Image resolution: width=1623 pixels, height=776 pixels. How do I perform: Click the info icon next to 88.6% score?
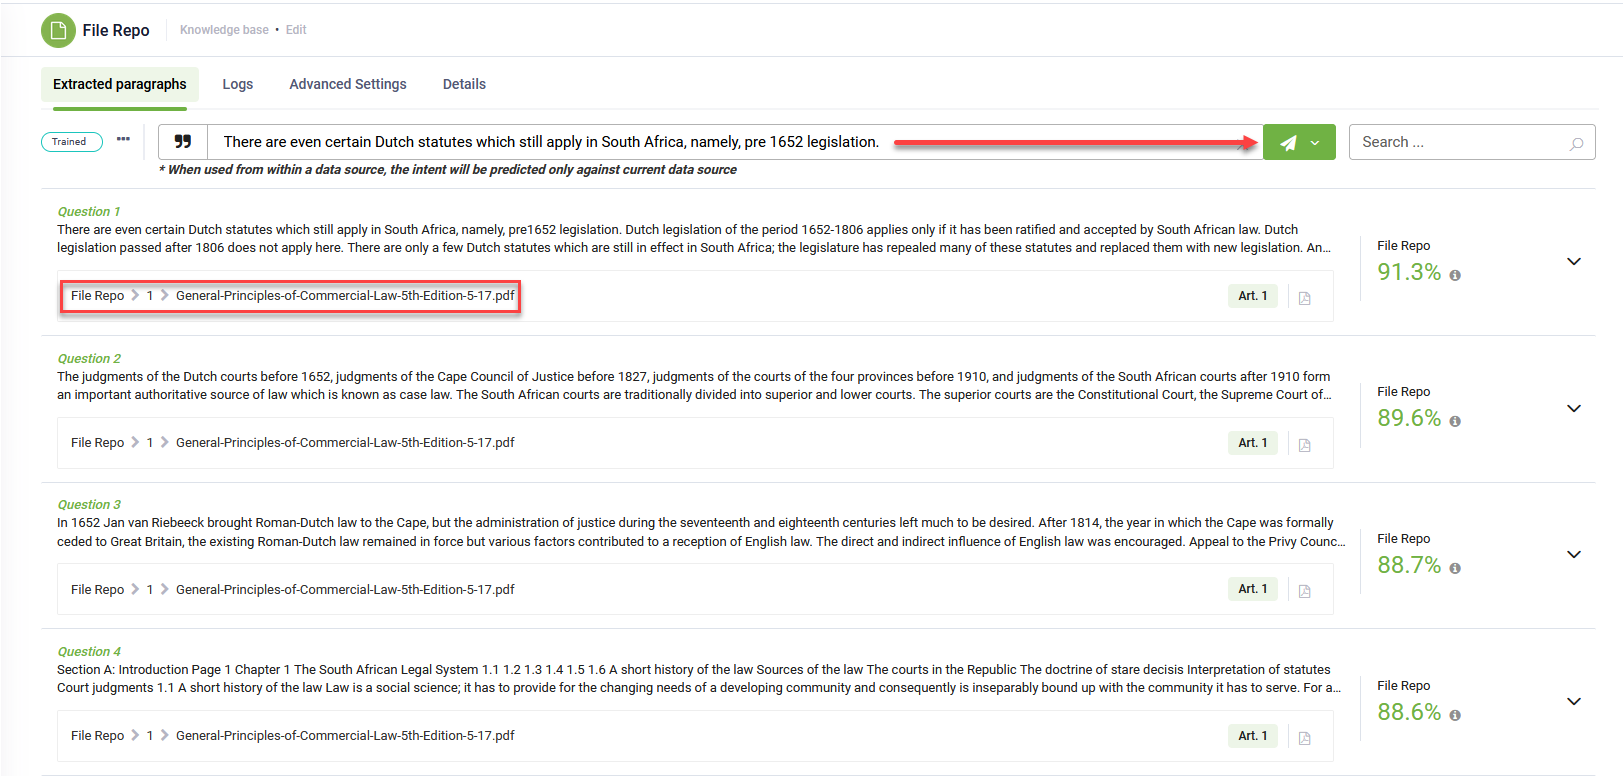tap(1455, 715)
